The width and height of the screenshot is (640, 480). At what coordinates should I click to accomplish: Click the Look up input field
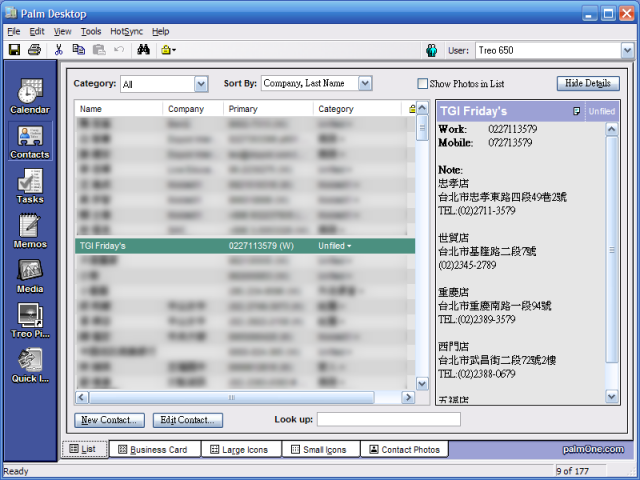pyautogui.click(x=389, y=419)
